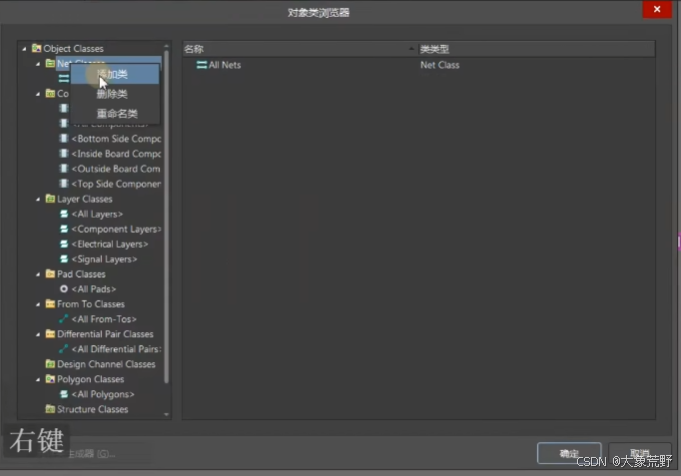Click the Signal Layers stack icon
This screenshot has width=681, height=476.
click(64, 259)
